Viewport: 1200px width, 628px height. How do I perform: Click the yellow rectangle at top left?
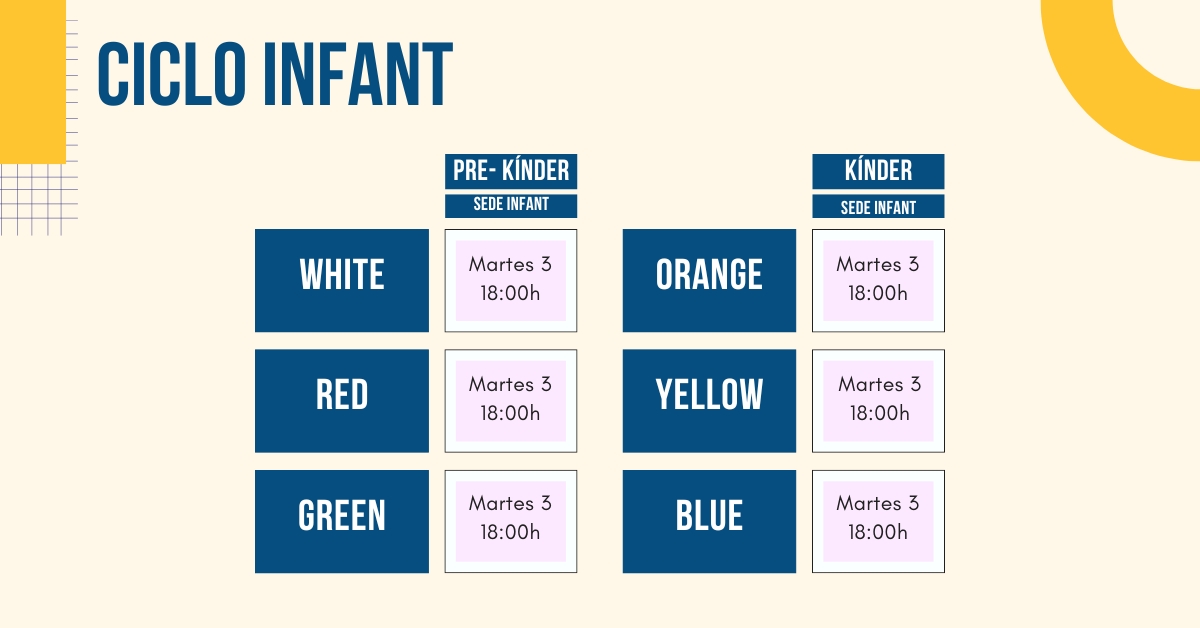coord(32,80)
